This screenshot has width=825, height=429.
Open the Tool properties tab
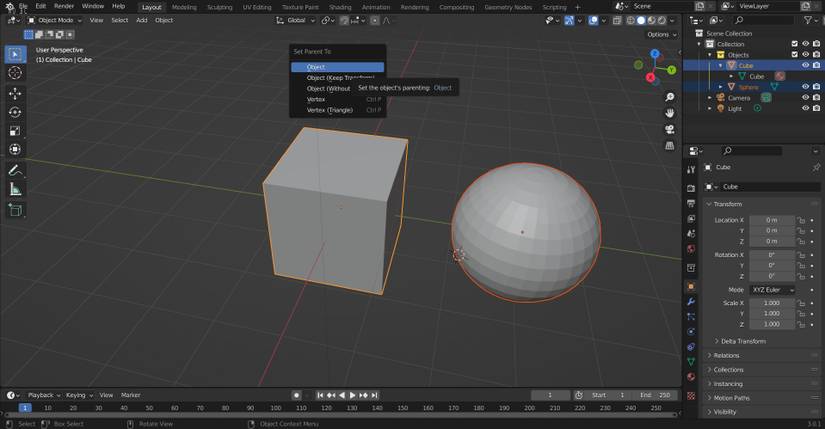click(x=691, y=169)
